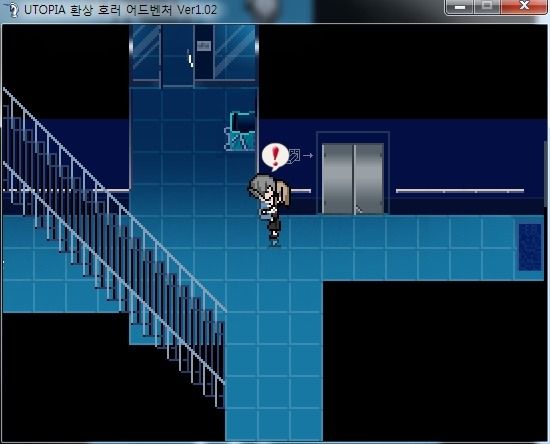Click the broken teal chair in corridor
The width and height of the screenshot is (550, 444).
pos(241,131)
